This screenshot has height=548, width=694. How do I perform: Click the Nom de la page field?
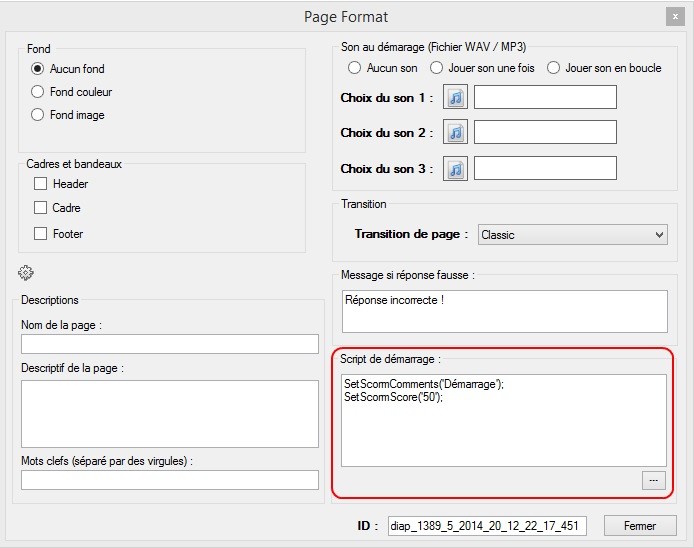click(170, 344)
